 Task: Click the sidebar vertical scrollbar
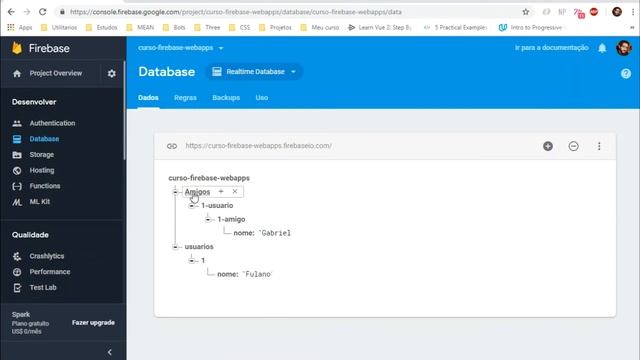point(124,110)
